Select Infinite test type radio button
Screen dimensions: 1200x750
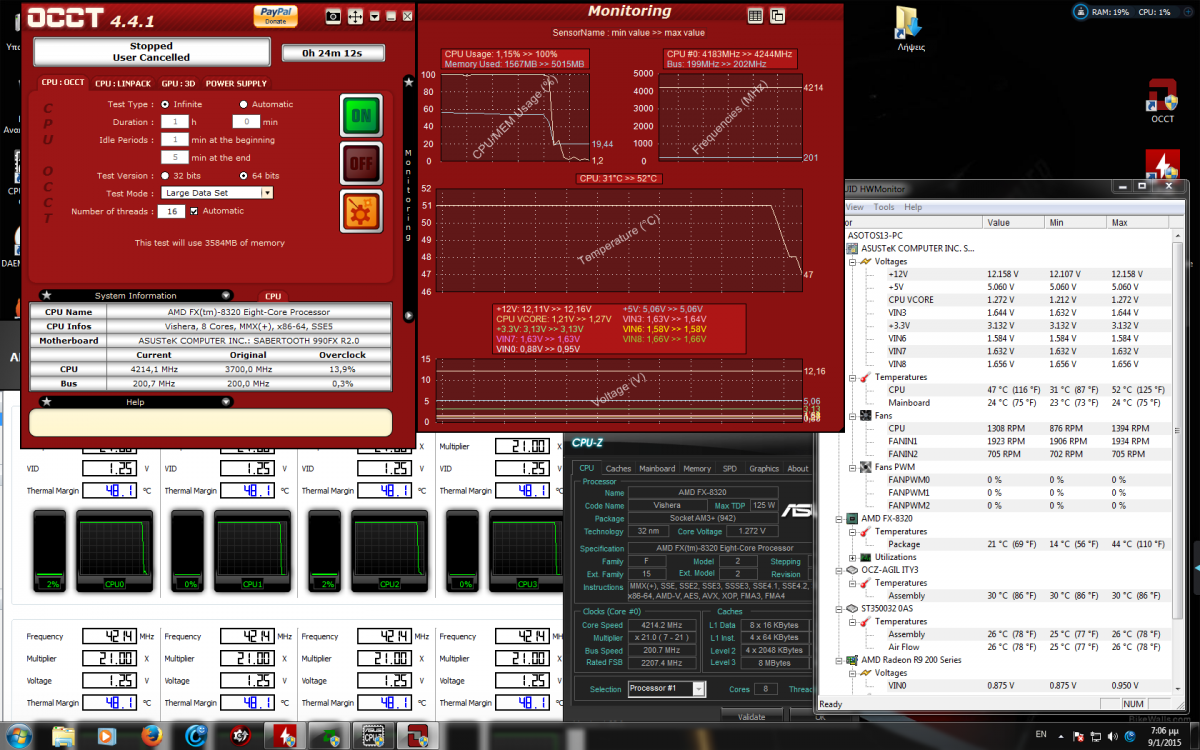(165, 104)
